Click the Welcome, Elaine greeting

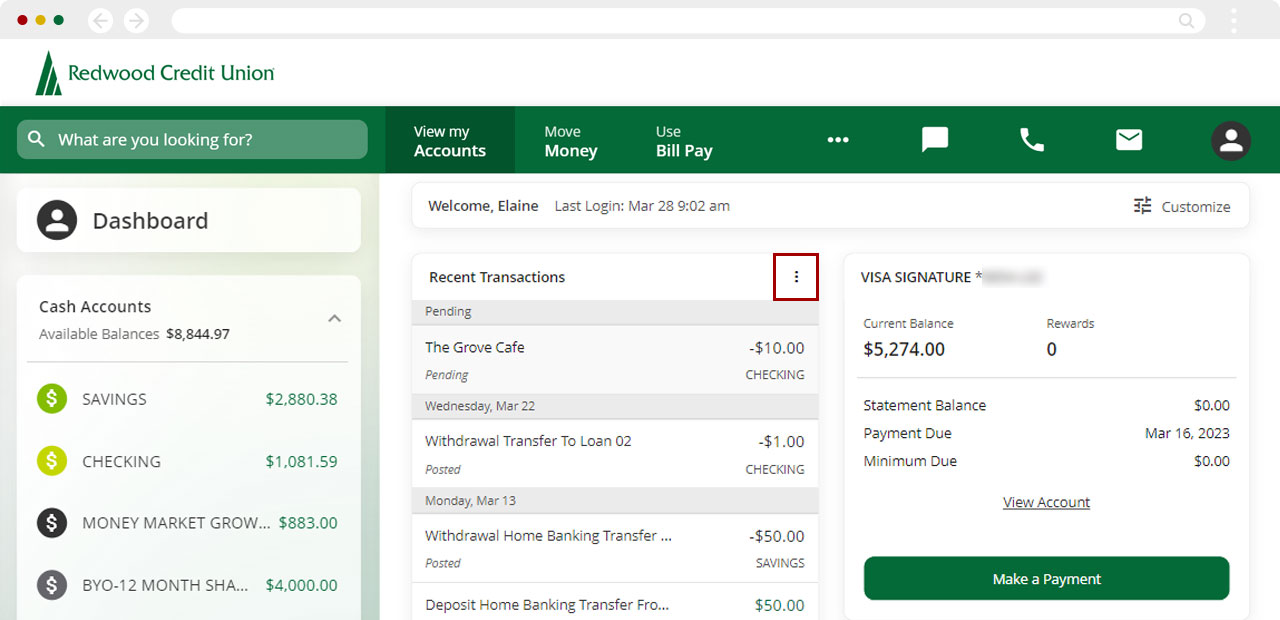483,206
